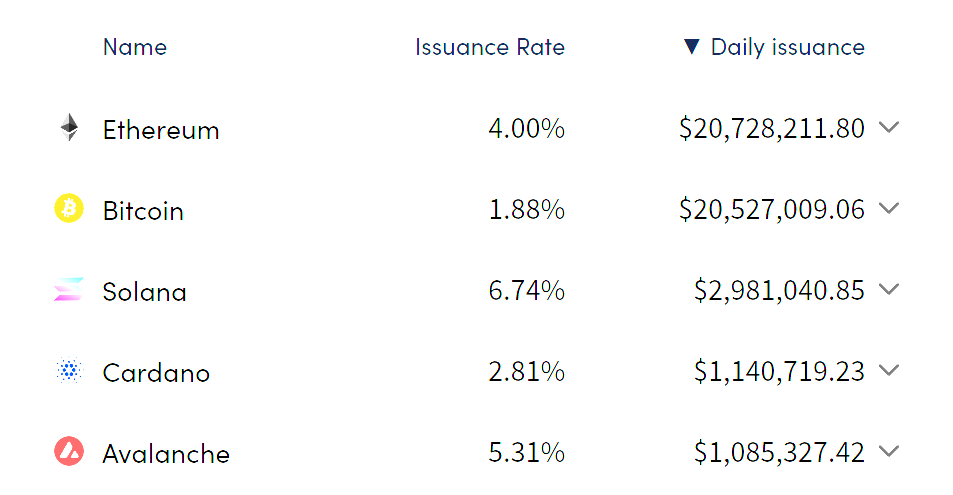Expand the Avalanche row chevron
The image size is (953, 495).
tap(889, 452)
